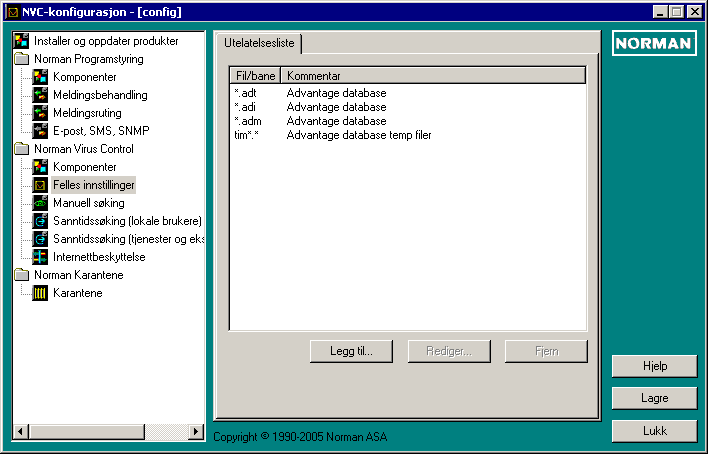The width and height of the screenshot is (708, 454).
Task: Close the NVC-konfigurasjon window
Action: pos(694,12)
